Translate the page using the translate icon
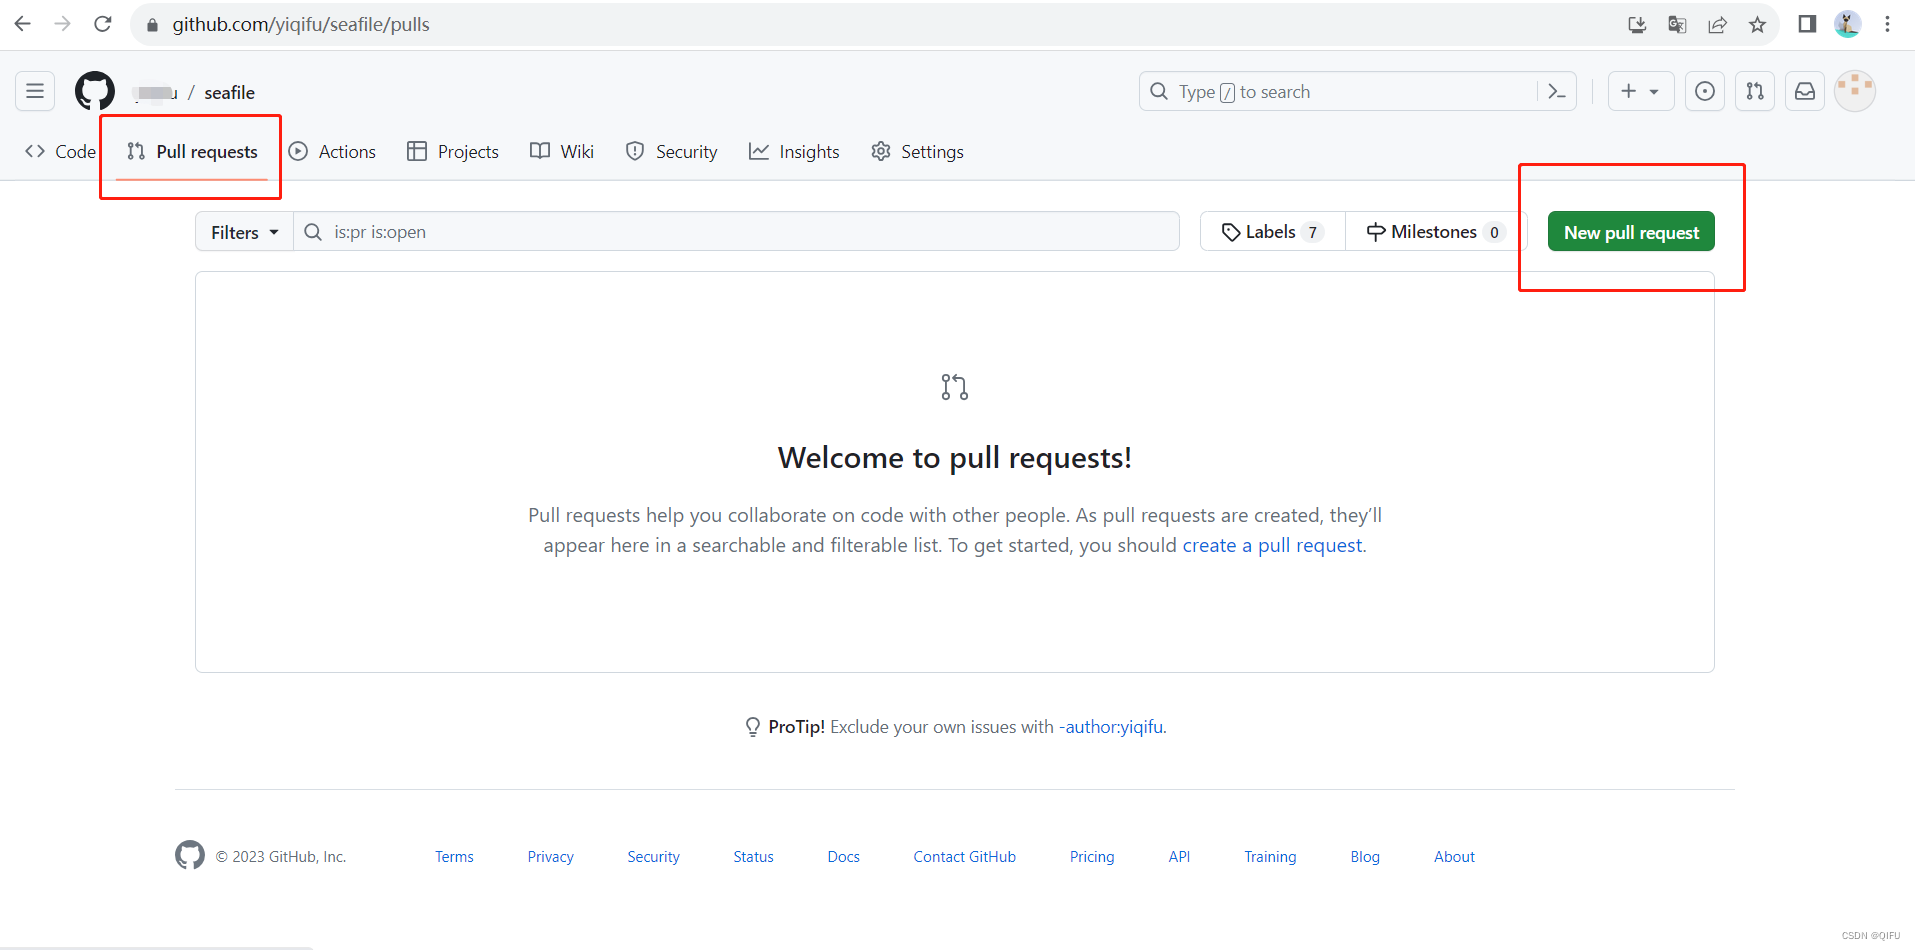The height and width of the screenshot is (950, 1915). point(1677,24)
